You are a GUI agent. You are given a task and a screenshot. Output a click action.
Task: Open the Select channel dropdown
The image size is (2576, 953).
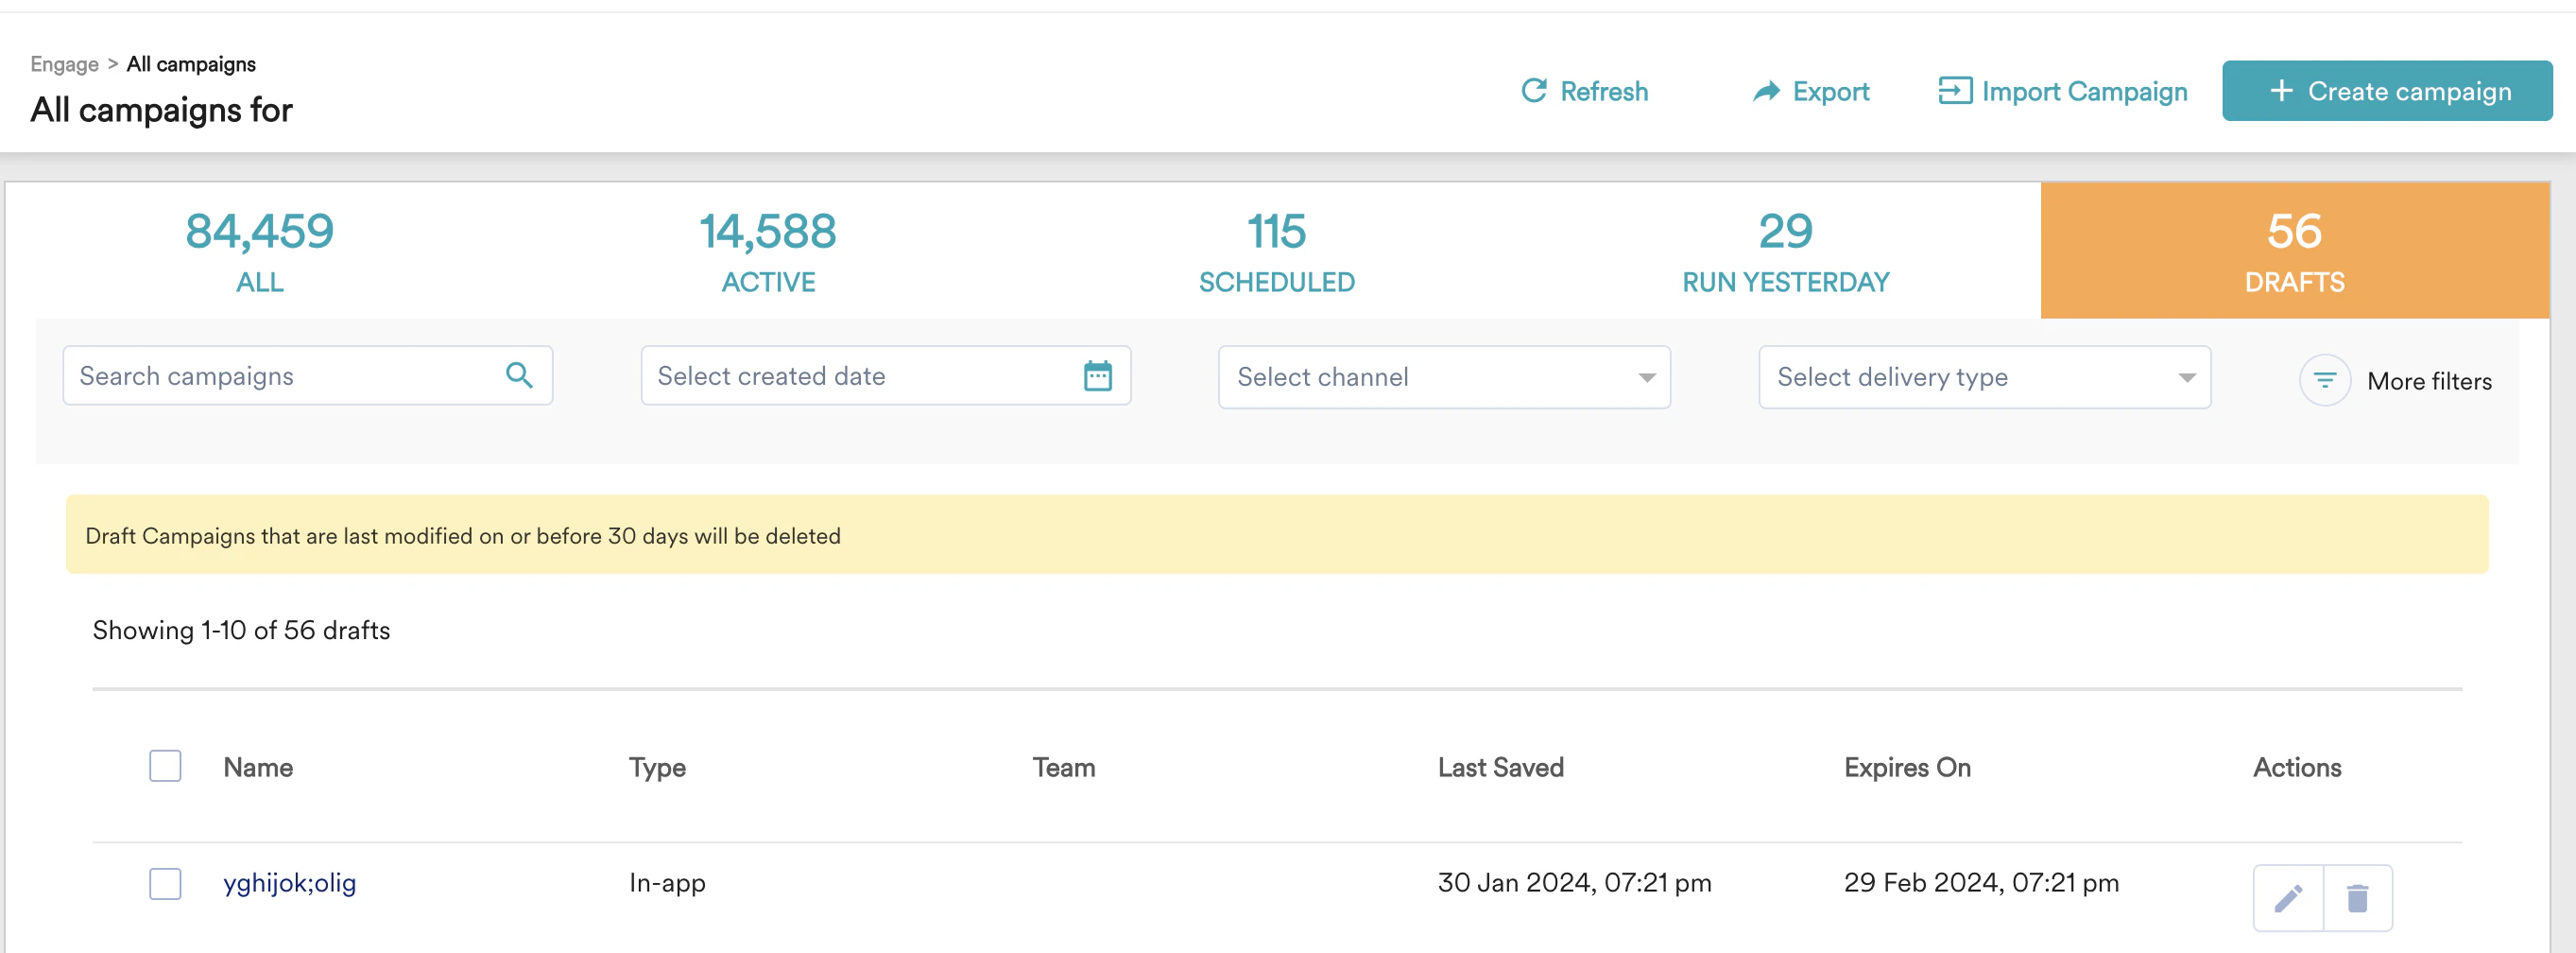tap(1444, 377)
